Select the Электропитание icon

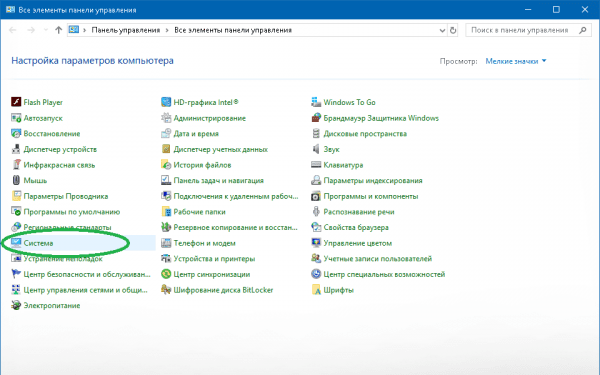point(16,305)
